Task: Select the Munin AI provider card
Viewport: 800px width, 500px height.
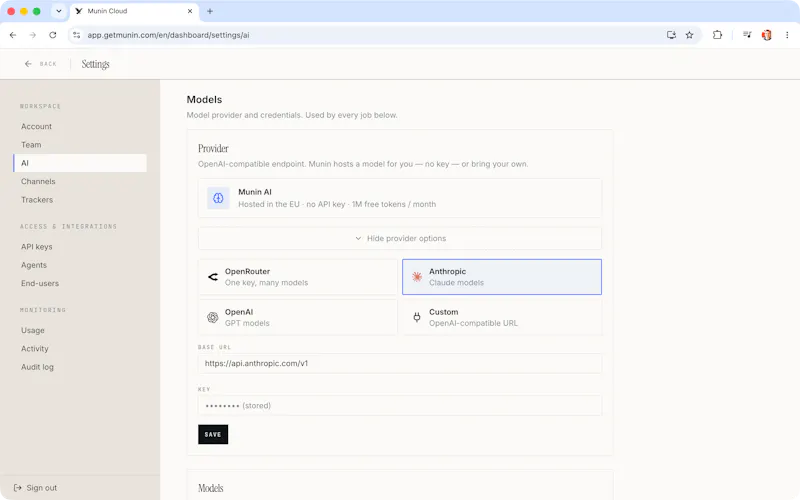Action: 399,198
